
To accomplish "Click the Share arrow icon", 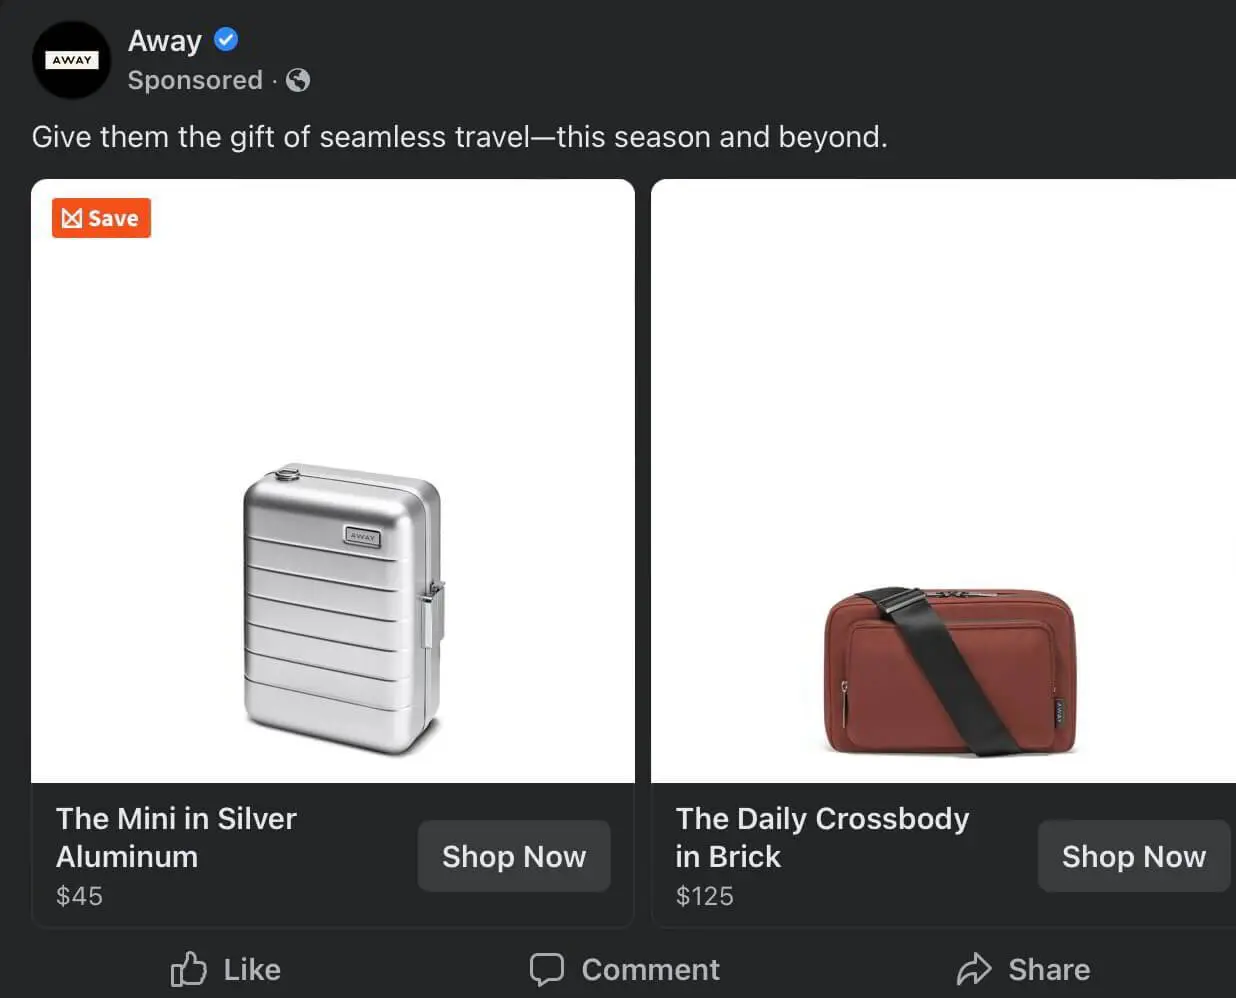I will (977, 968).
